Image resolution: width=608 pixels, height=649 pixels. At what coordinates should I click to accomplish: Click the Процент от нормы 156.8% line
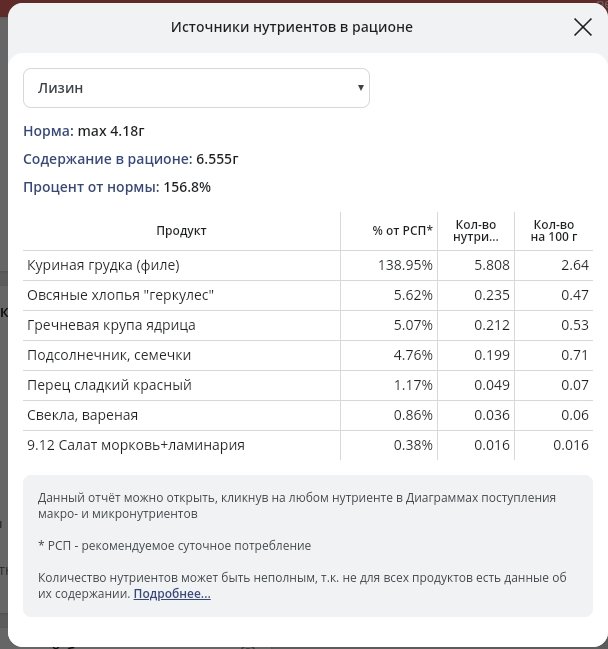117,186
